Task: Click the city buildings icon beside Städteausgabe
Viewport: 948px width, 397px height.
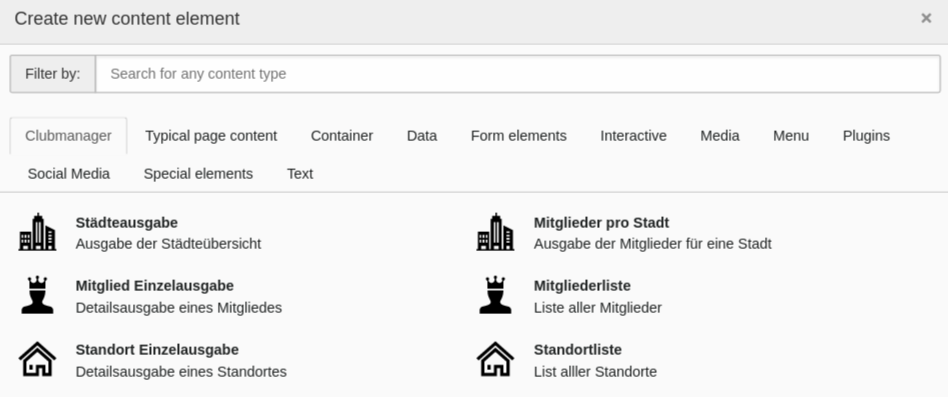Action: coord(37,232)
